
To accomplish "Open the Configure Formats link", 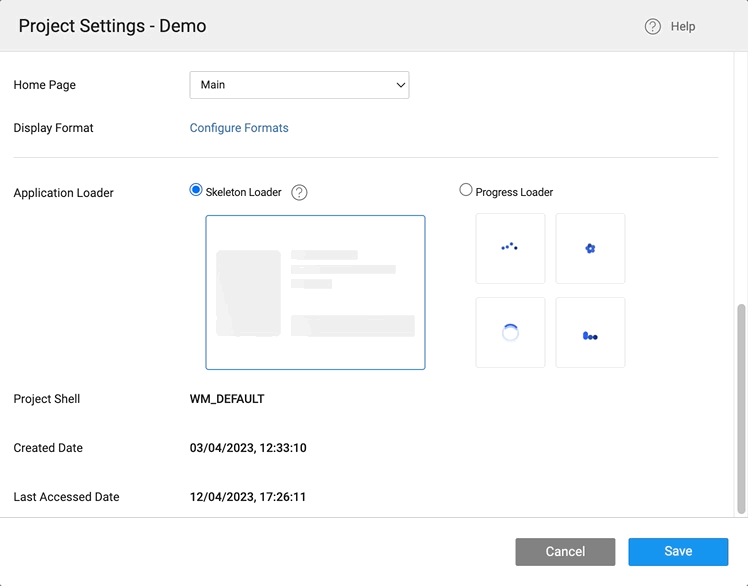I will tap(239, 128).
